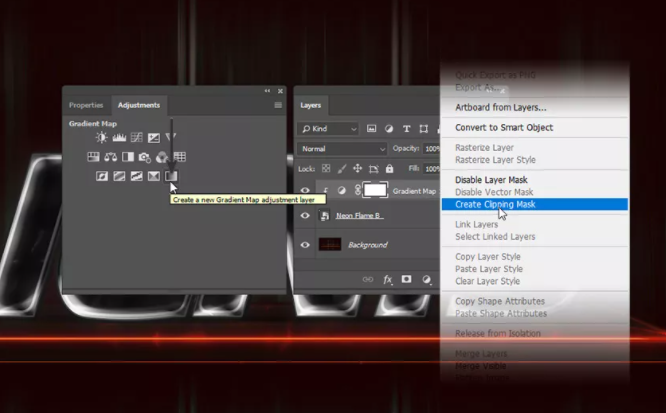Add an Exposure adjustment layer
Image resolution: width=666 pixels, height=413 pixels.
click(154, 137)
